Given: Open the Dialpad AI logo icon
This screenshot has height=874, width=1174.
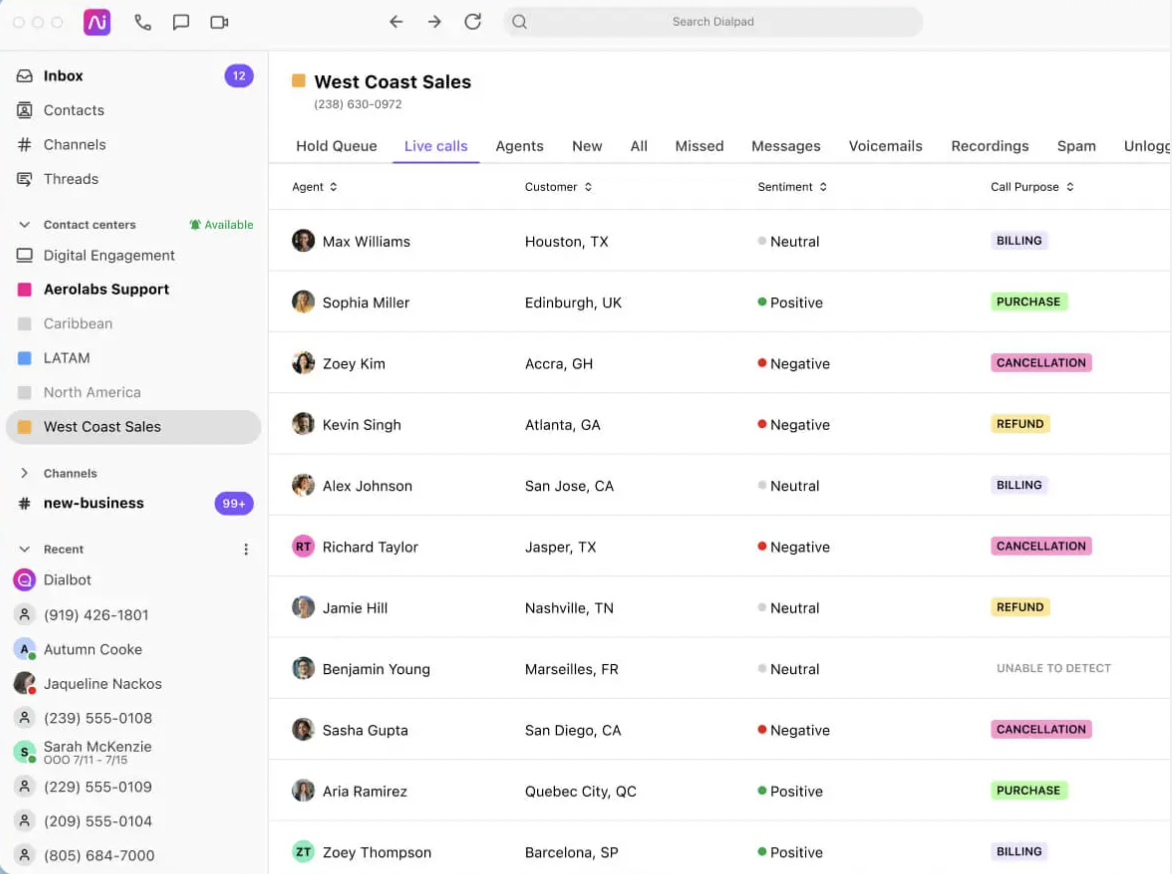Looking at the screenshot, I should pyautogui.click(x=97, y=22).
